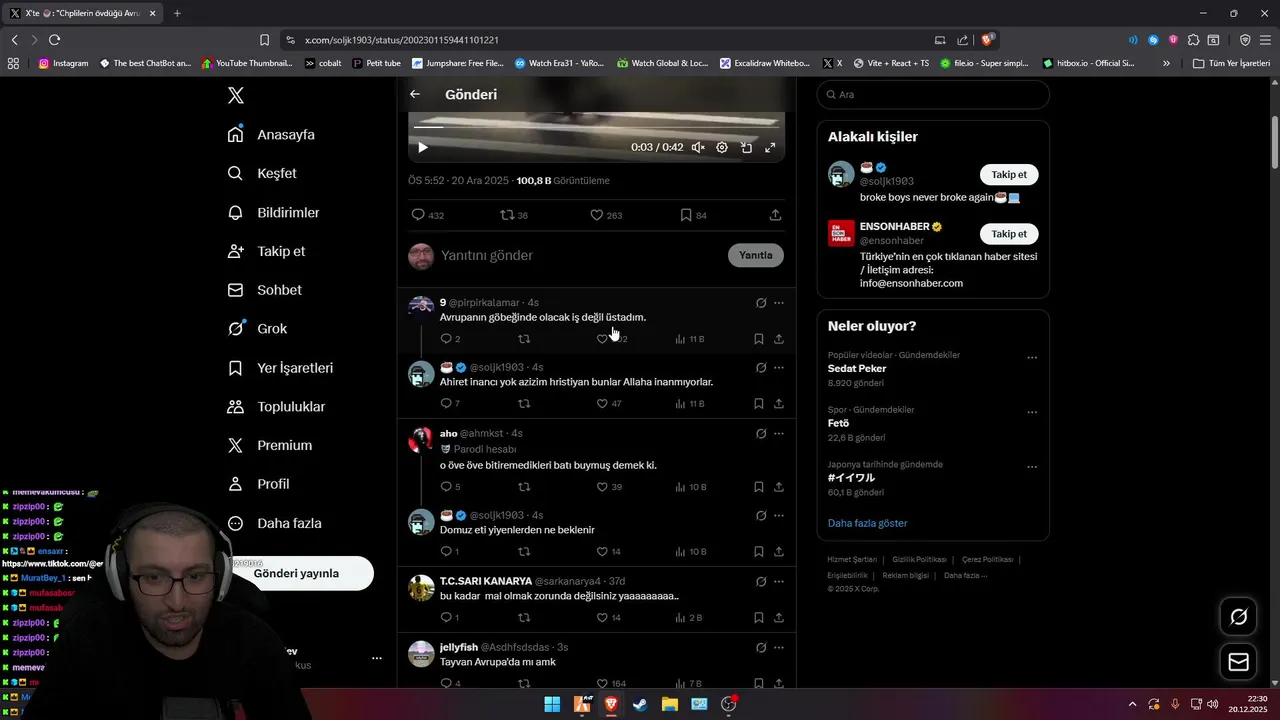Image resolution: width=1280 pixels, height=720 pixels.
Task: Open Tüm Yer İşaretleri folder
Action: [x=1231, y=63]
